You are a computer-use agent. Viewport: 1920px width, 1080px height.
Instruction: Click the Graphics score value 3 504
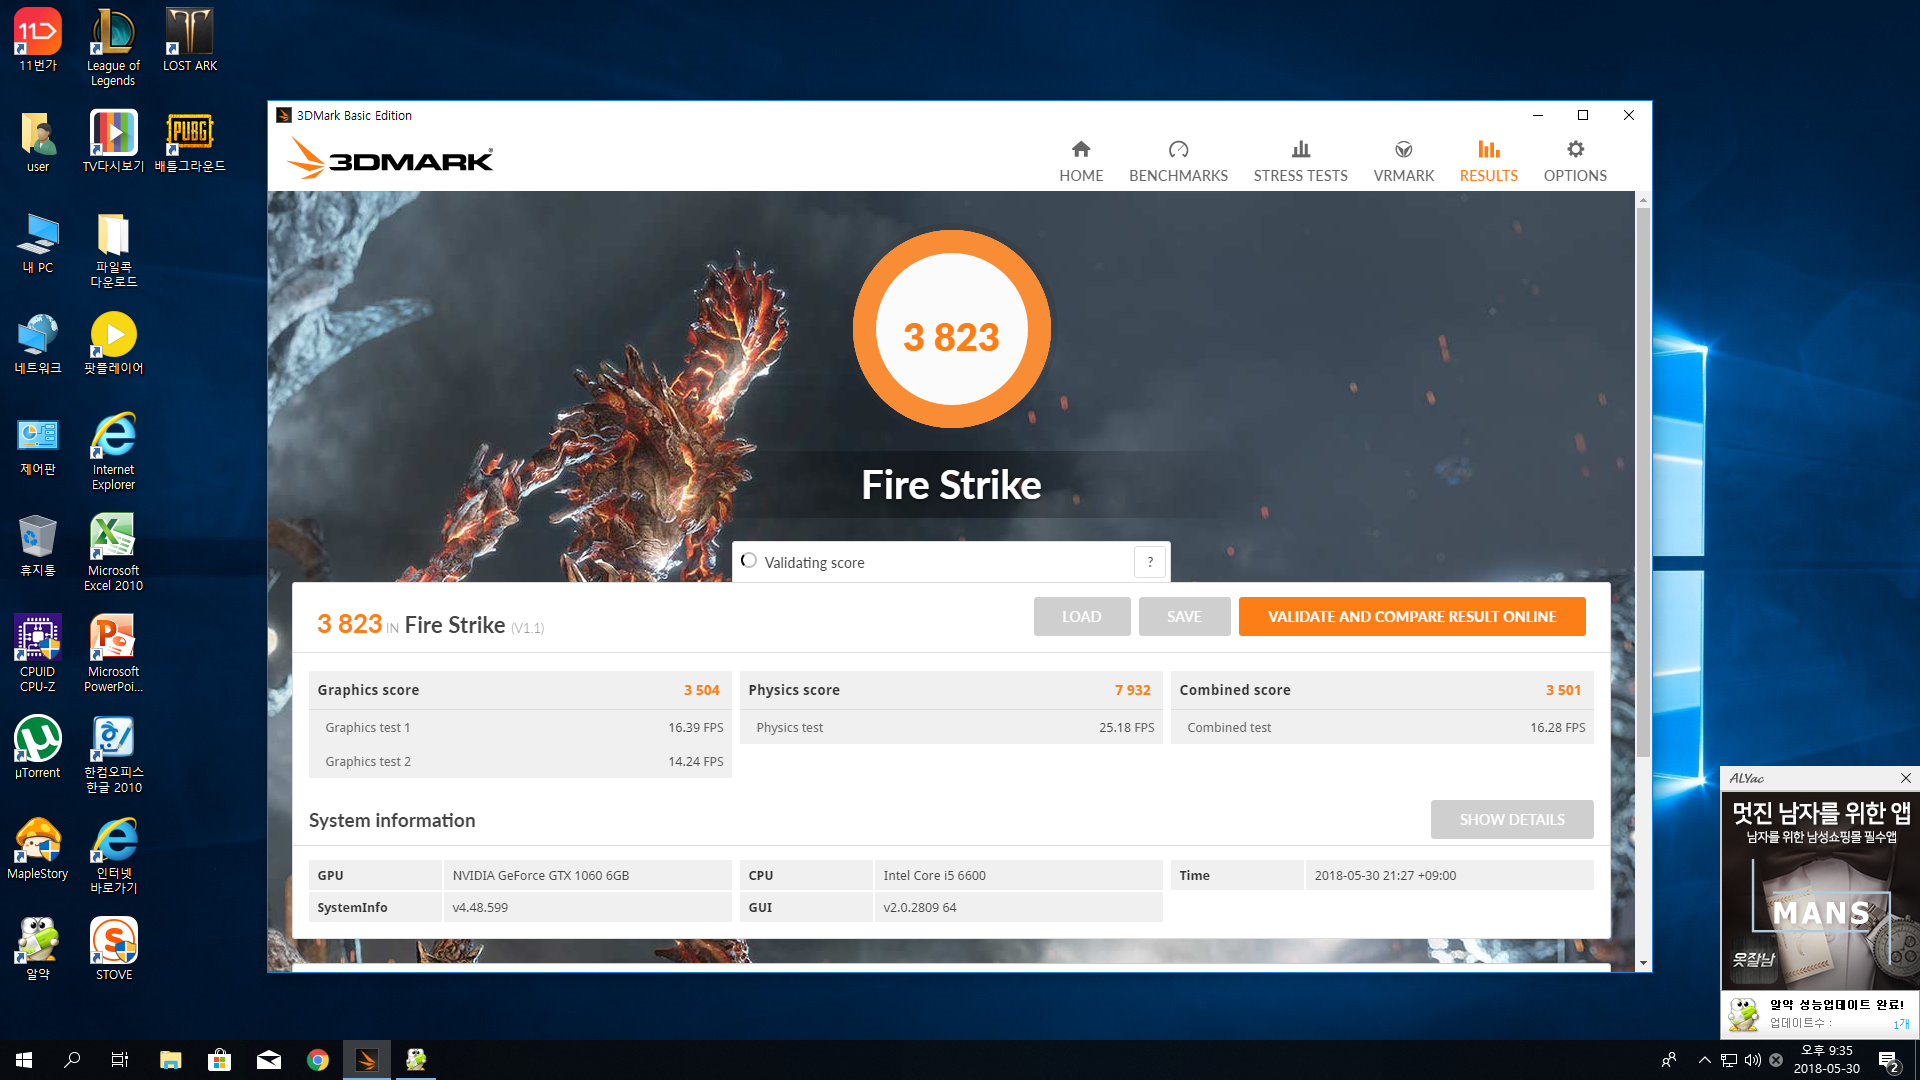coord(701,690)
